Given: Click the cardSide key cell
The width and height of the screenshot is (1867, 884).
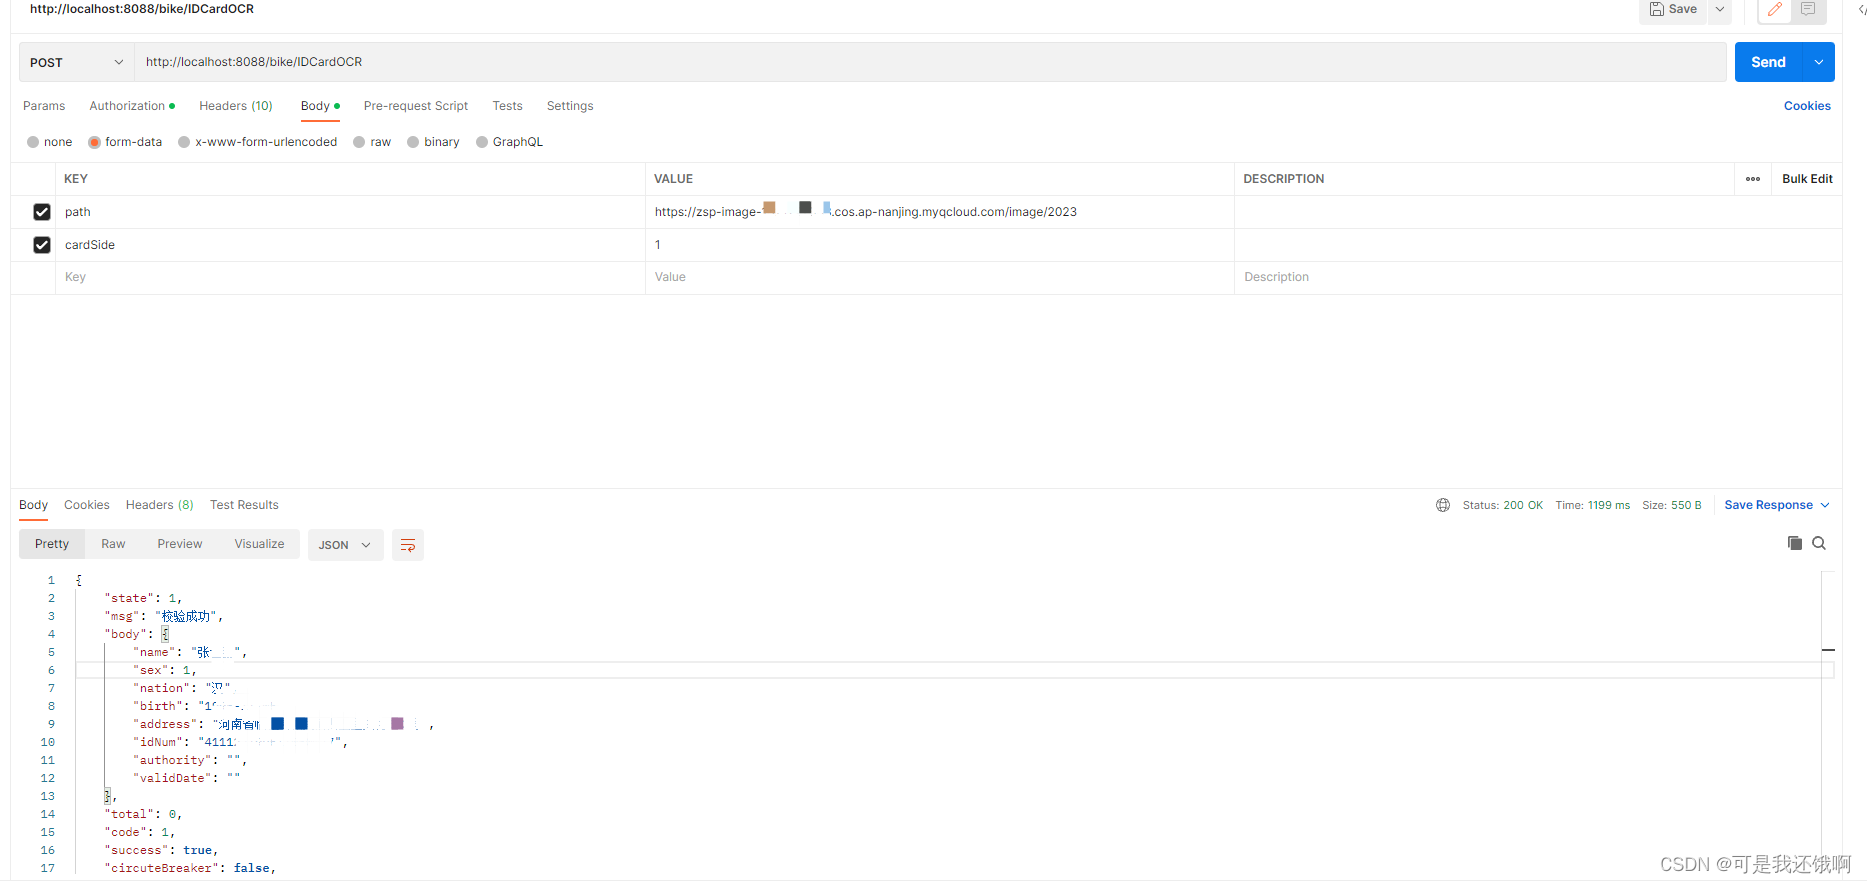Looking at the screenshot, I should click(x=350, y=245).
